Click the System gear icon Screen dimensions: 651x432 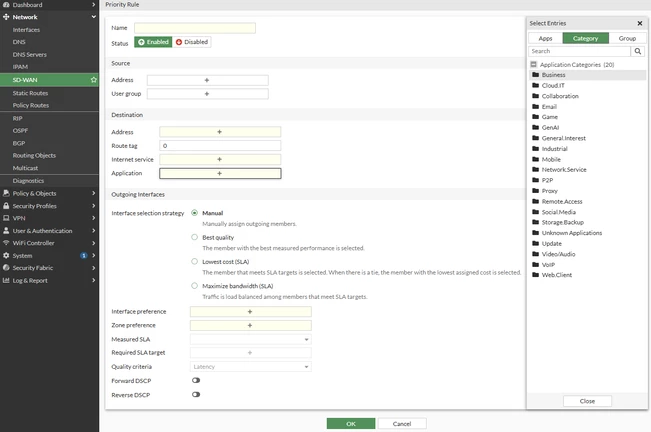coord(6,255)
